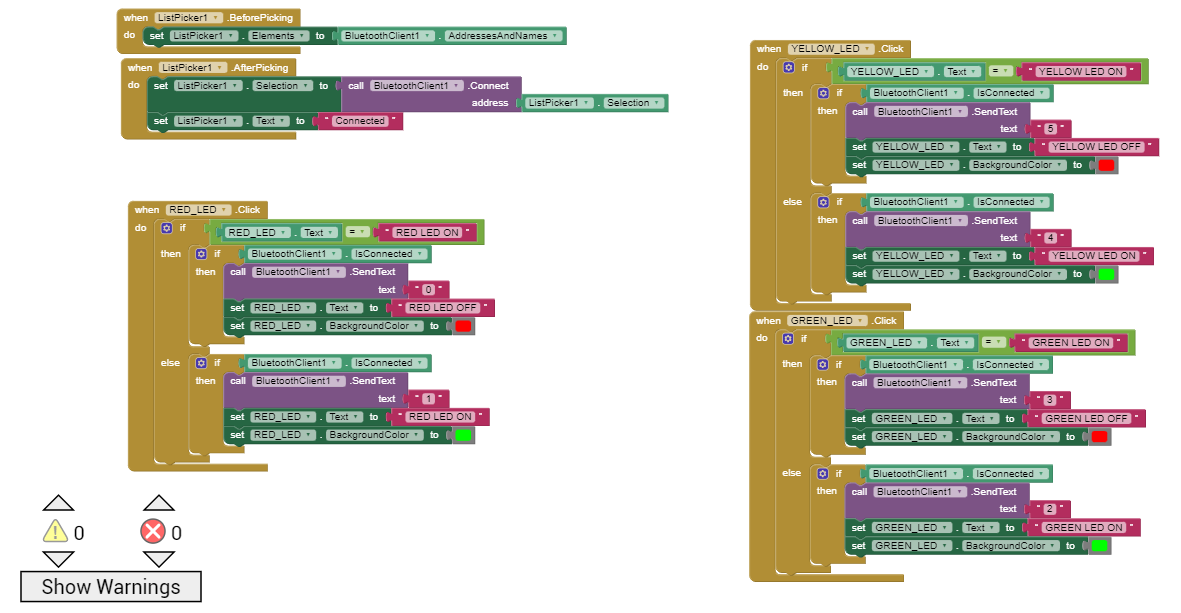Click 'YELLOW LED ON' string in the comparison block
This screenshot has height=613, width=1181.
click(1081, 72)
